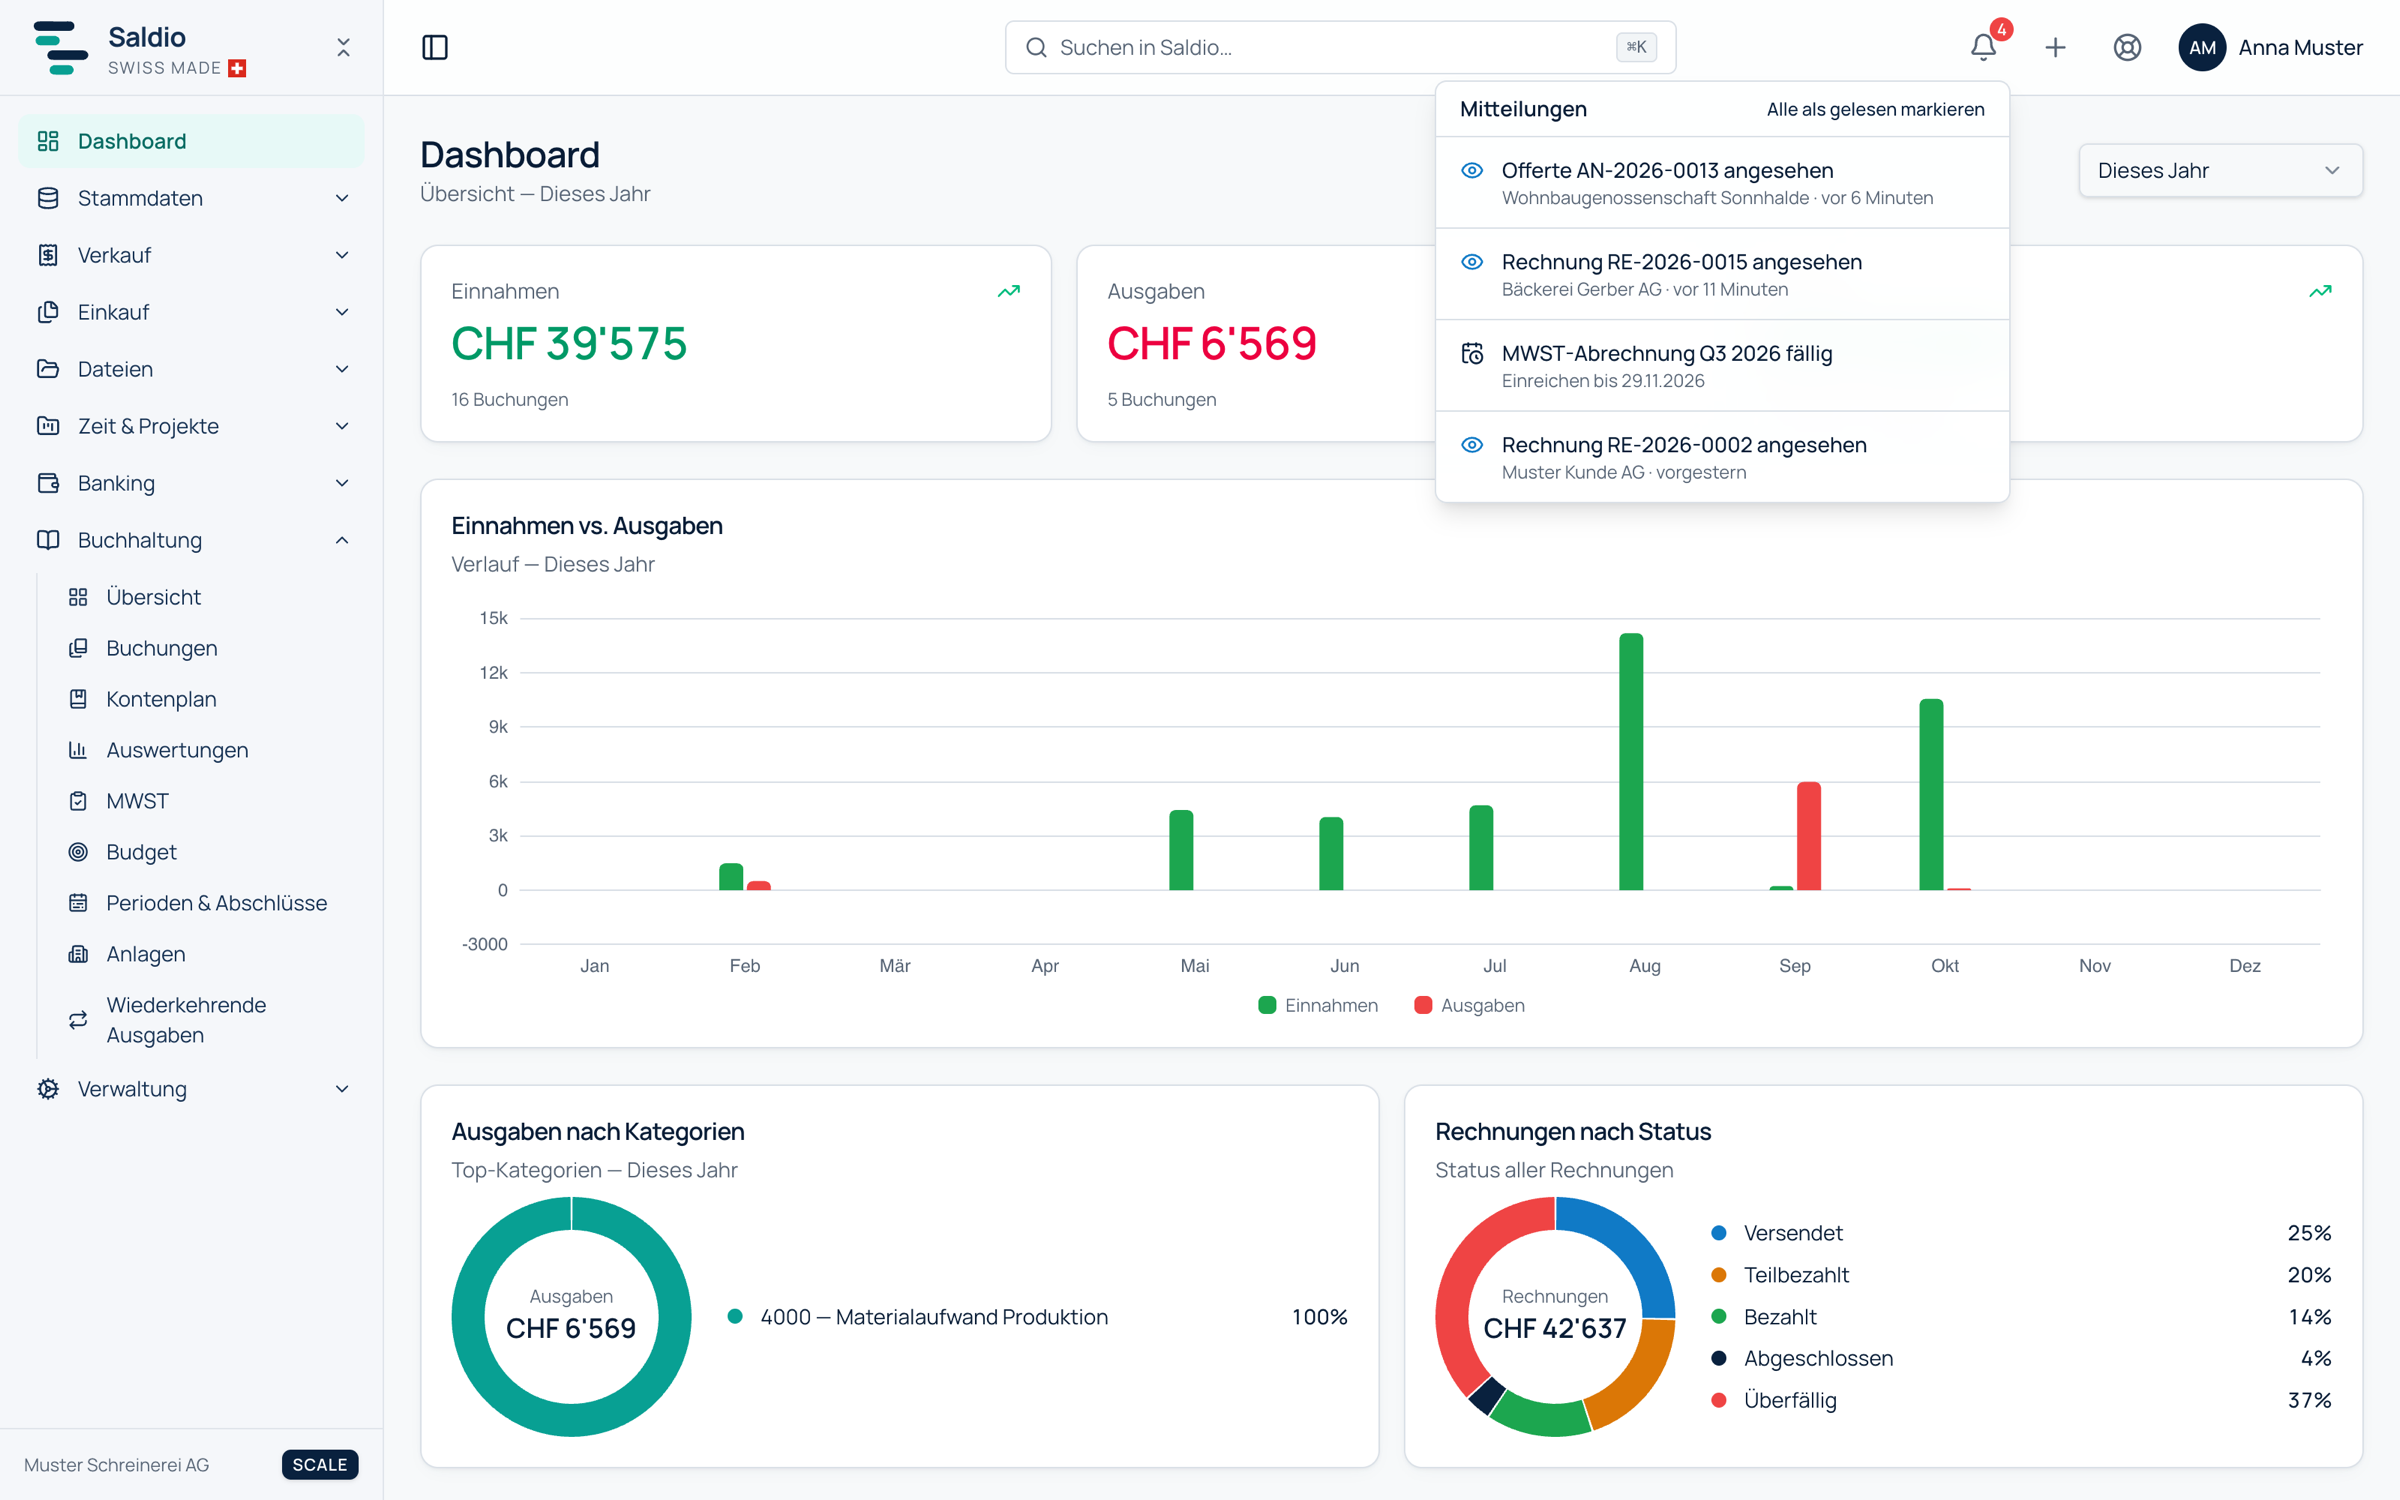Click the Saldio logo
2400x1500 pixels.
coord(60,47)
